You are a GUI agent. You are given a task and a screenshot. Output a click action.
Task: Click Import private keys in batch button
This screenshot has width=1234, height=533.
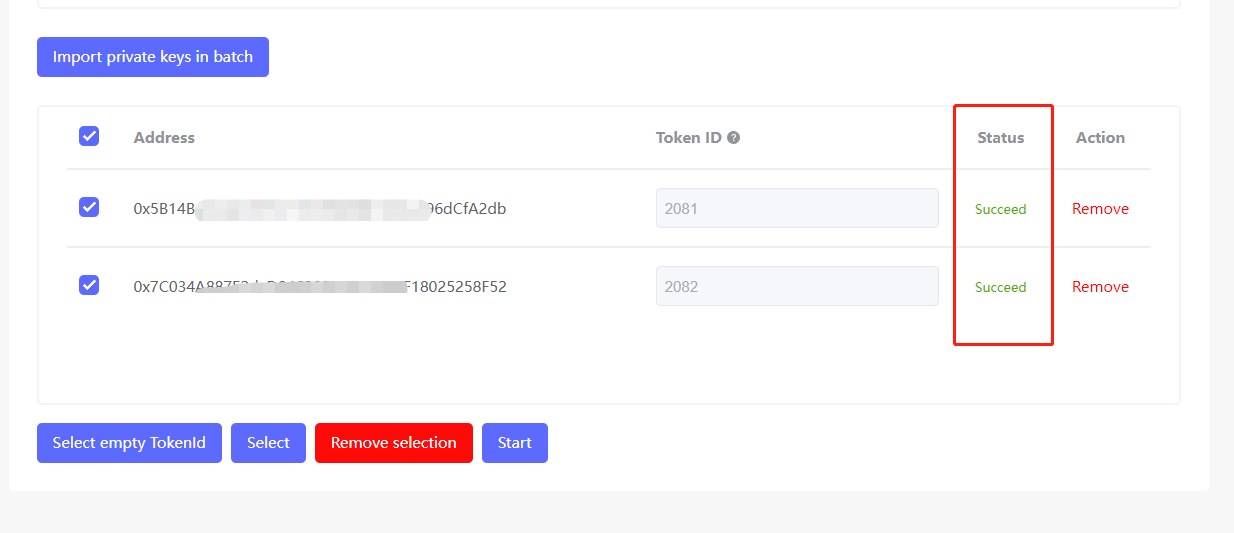(153, 57)
